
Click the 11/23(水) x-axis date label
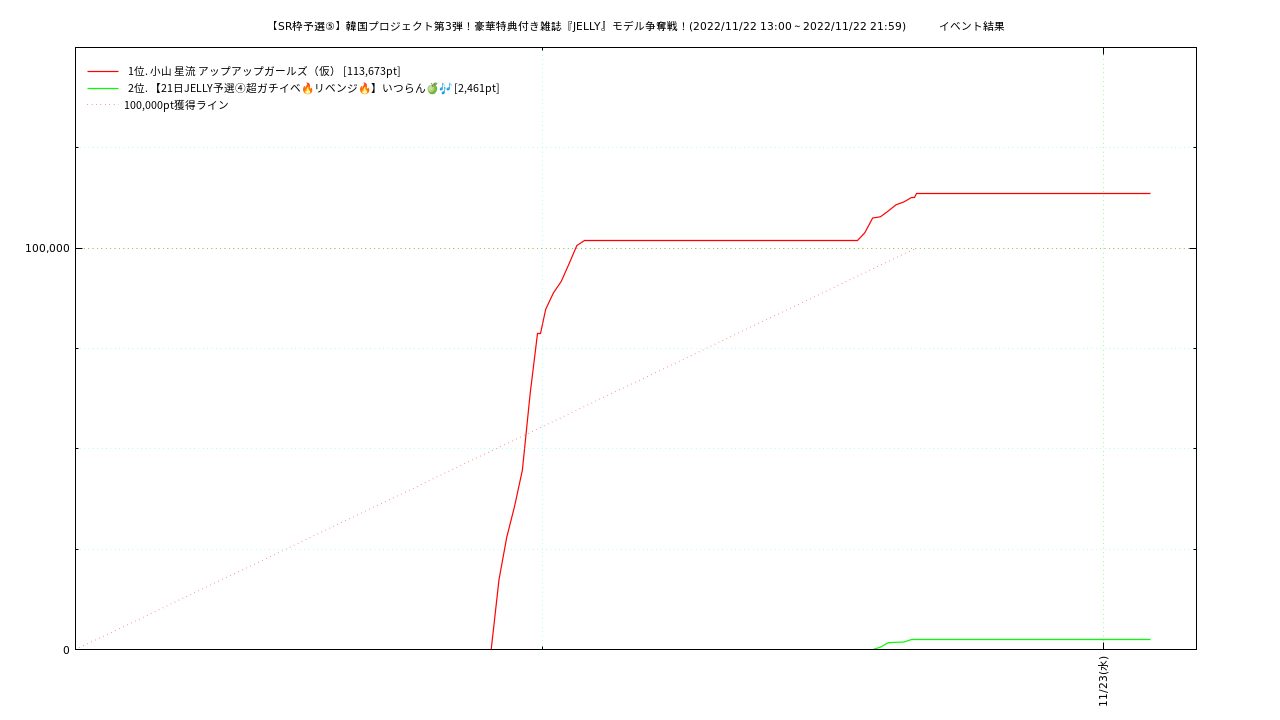[1103, 681]
